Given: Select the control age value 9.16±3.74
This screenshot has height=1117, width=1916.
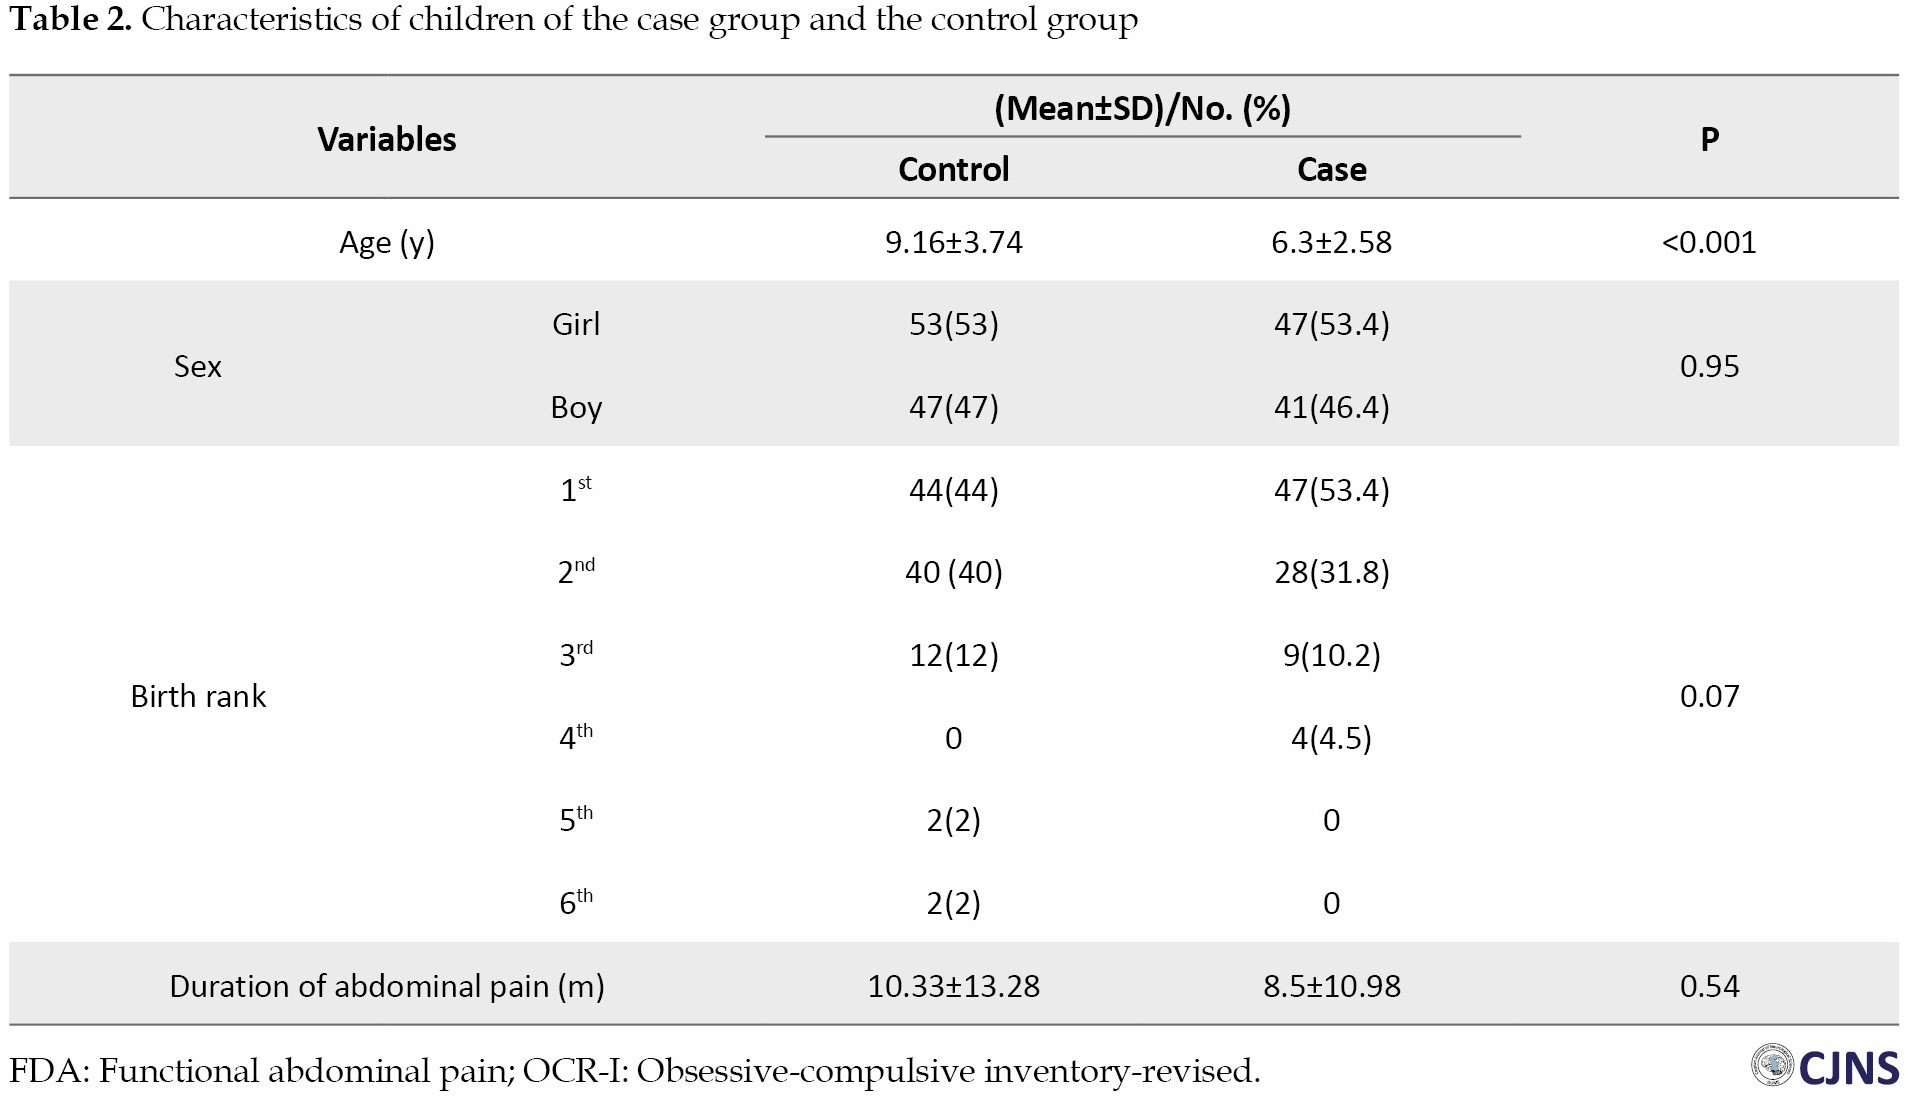Looking at the screenshot, I should click(953, 242).
